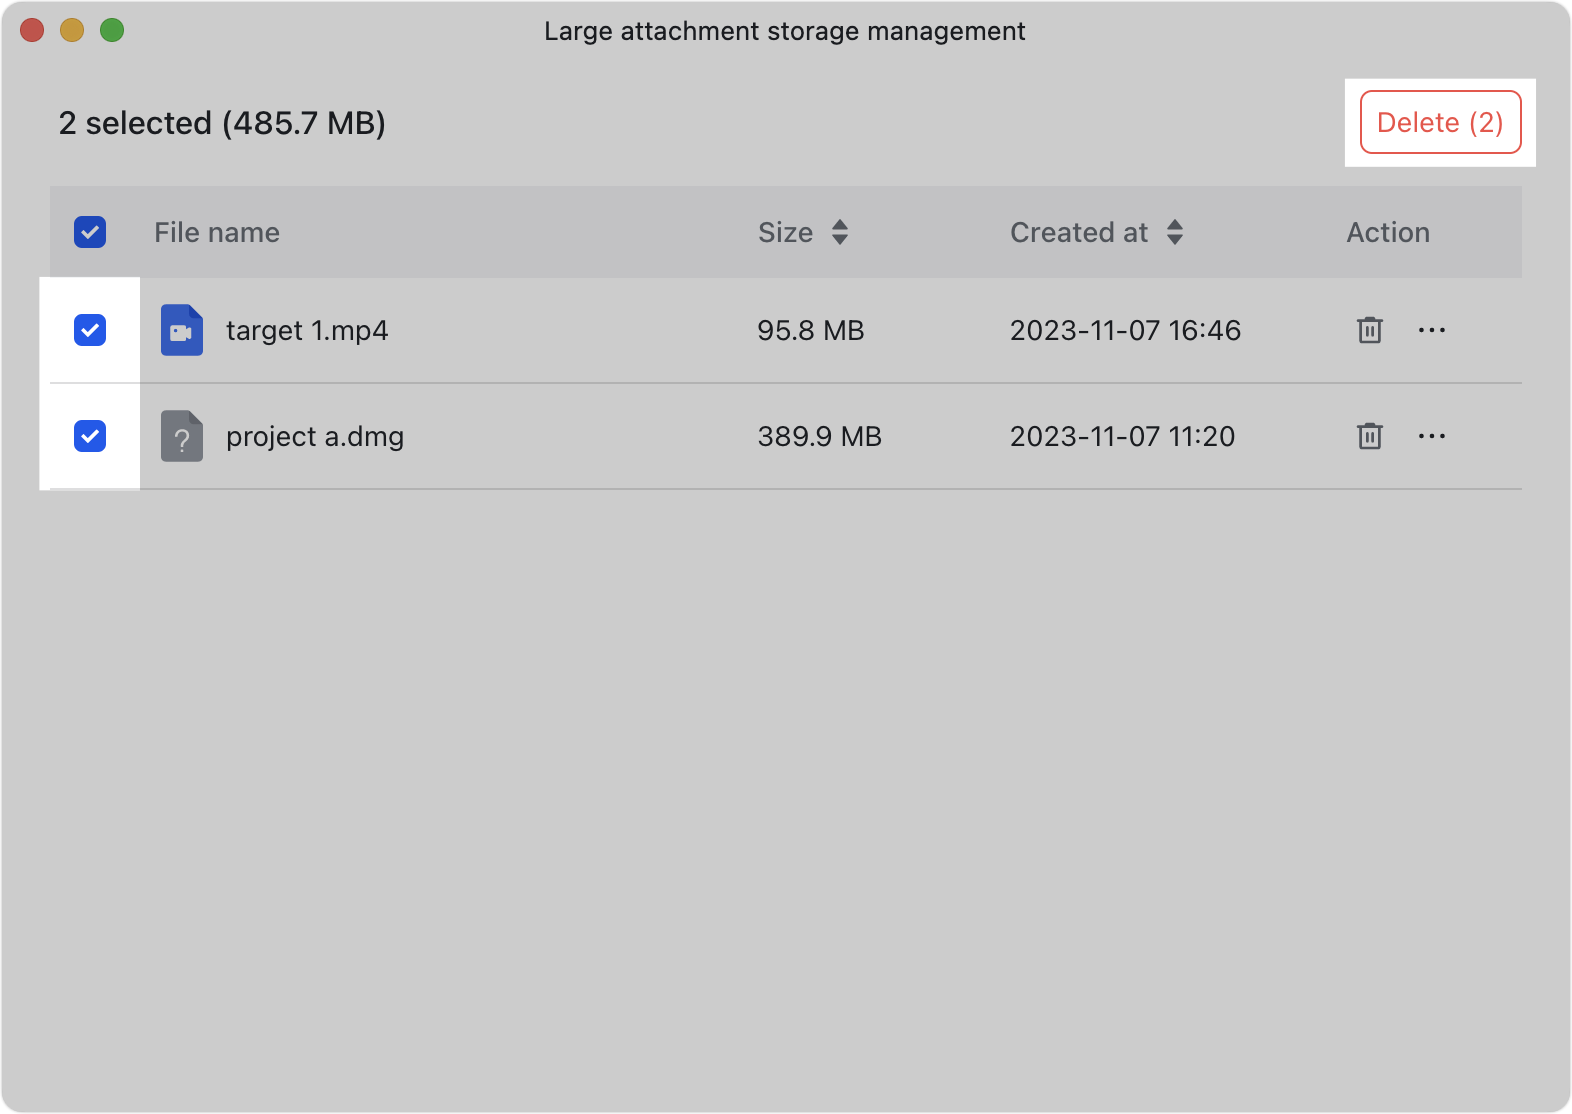Open more options for project a.dmg

pos(1431,436)
